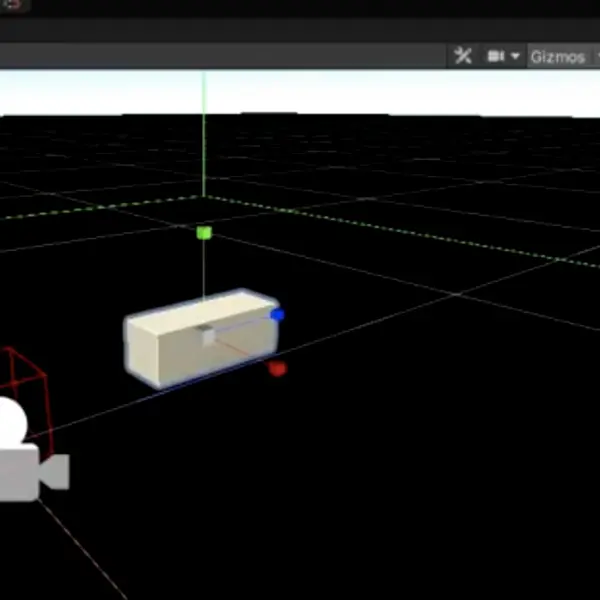The image size is (600, 600).
Task: Click the scene camera settings icon
Action: point(496,56)
